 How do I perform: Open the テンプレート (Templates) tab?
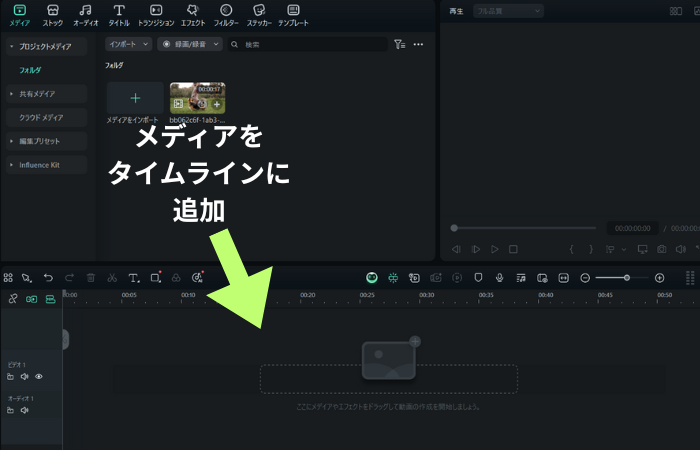click(x=293, y=15)
